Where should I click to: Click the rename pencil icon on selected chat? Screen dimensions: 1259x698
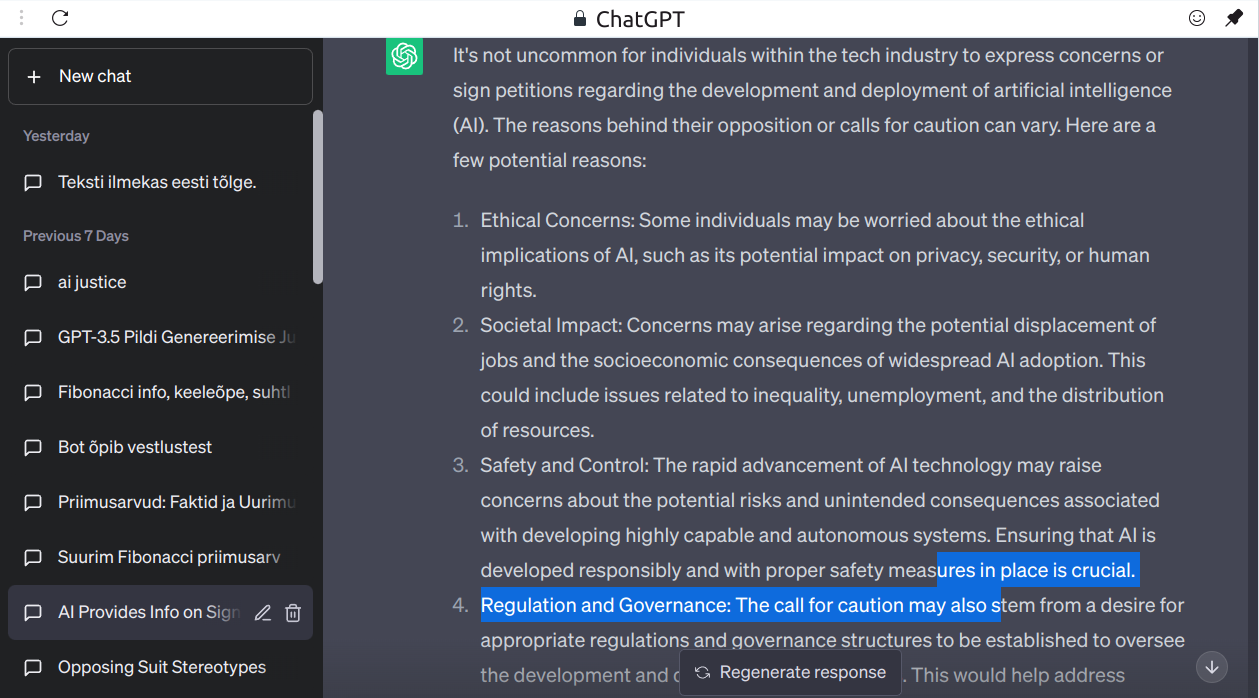click(x=263, y=613)
